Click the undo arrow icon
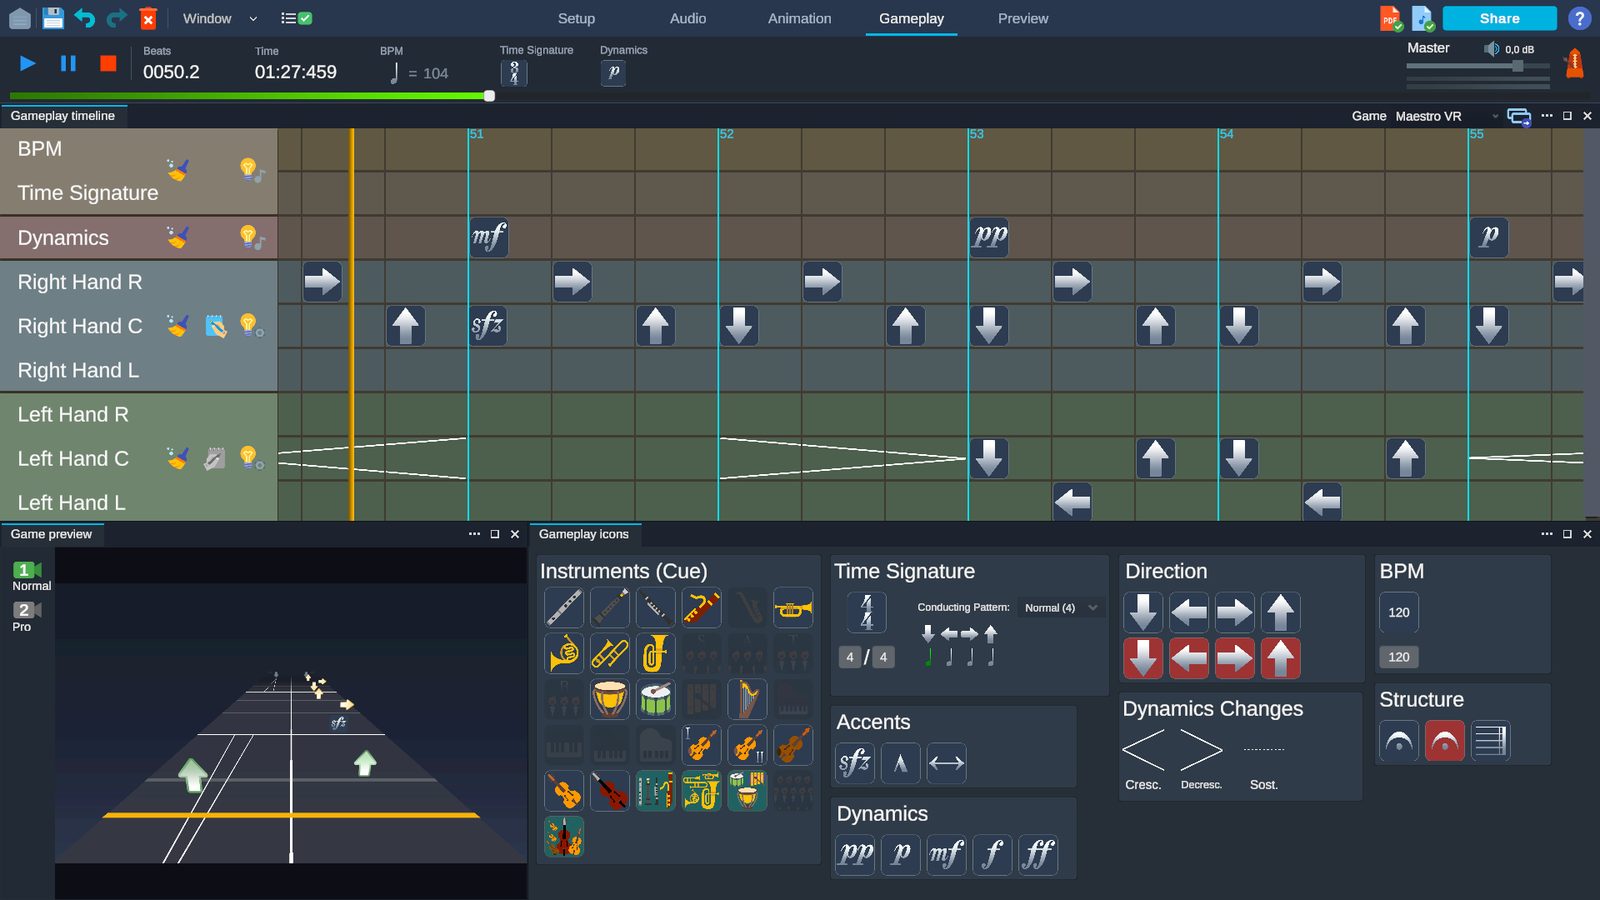This screenshot has width=1600, height=900. coord(84,18)
